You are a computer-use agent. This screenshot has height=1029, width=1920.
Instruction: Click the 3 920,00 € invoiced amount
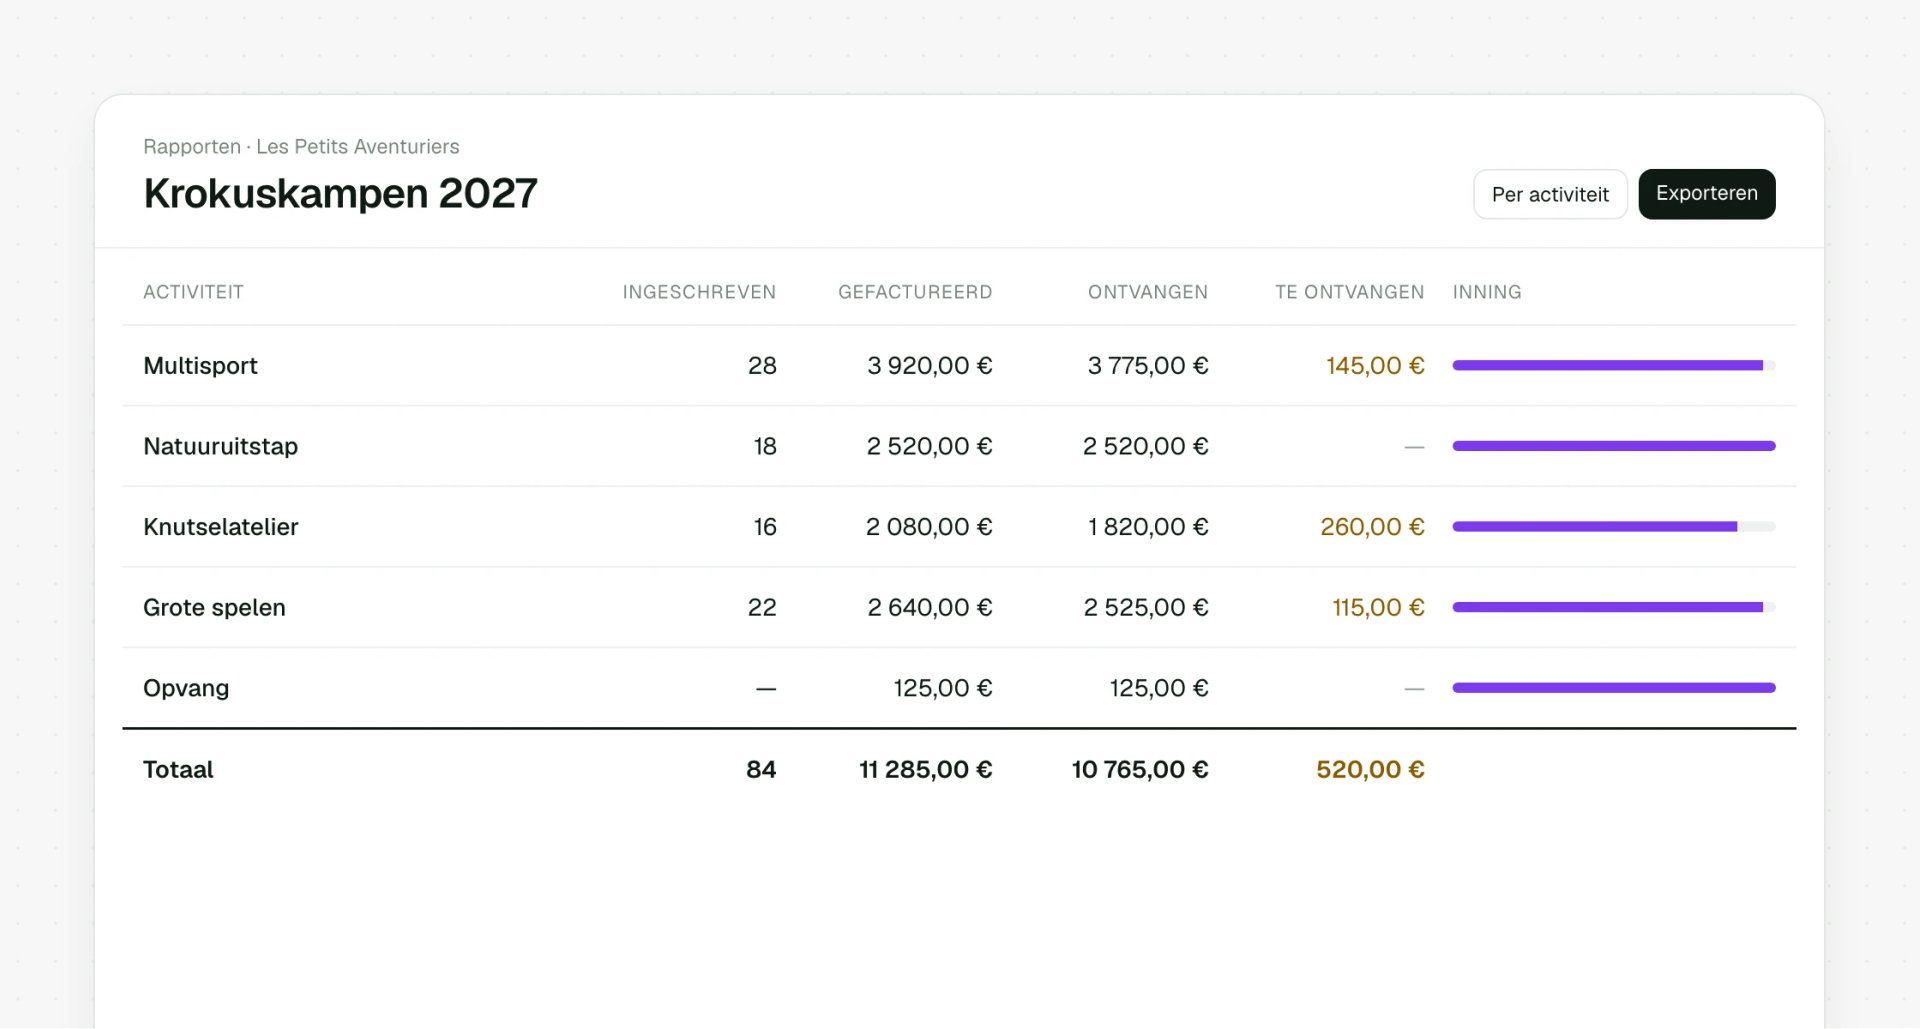(x=930, y=366)
